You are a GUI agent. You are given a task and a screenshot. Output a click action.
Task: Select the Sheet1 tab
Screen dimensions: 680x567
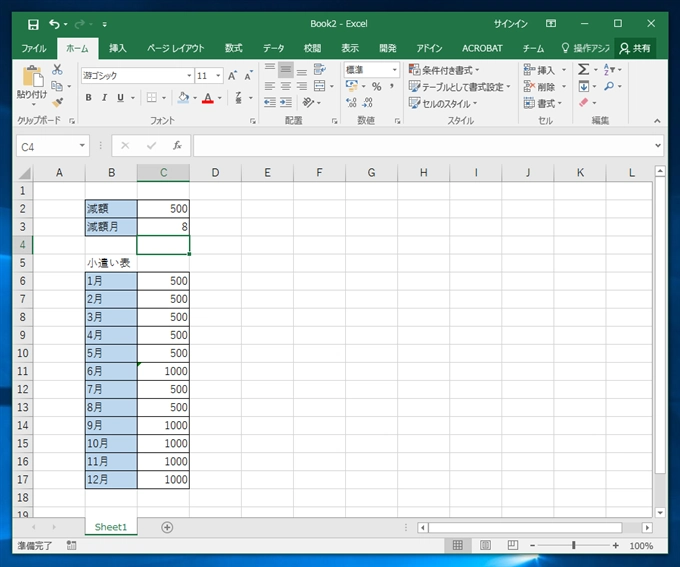pos(111,527)
